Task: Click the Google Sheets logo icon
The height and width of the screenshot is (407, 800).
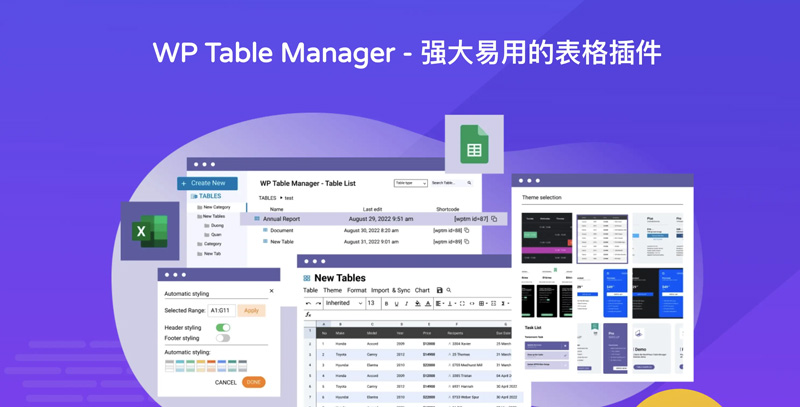Action: click(x=474, y=144)
